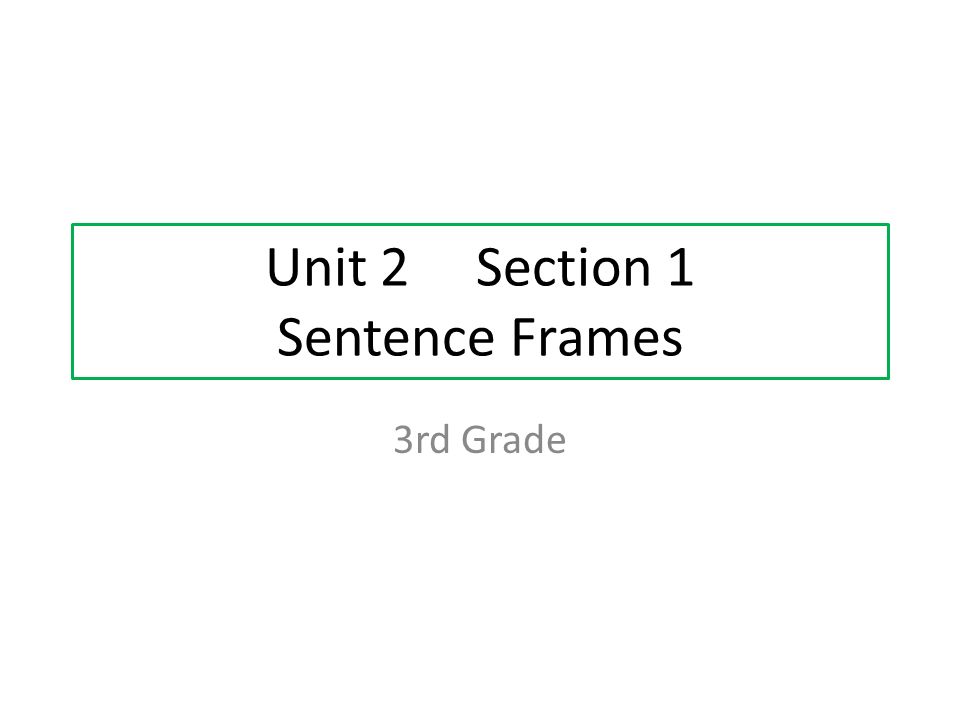
Task: Click the top-right corner of the green box
Action: point(888,225)
